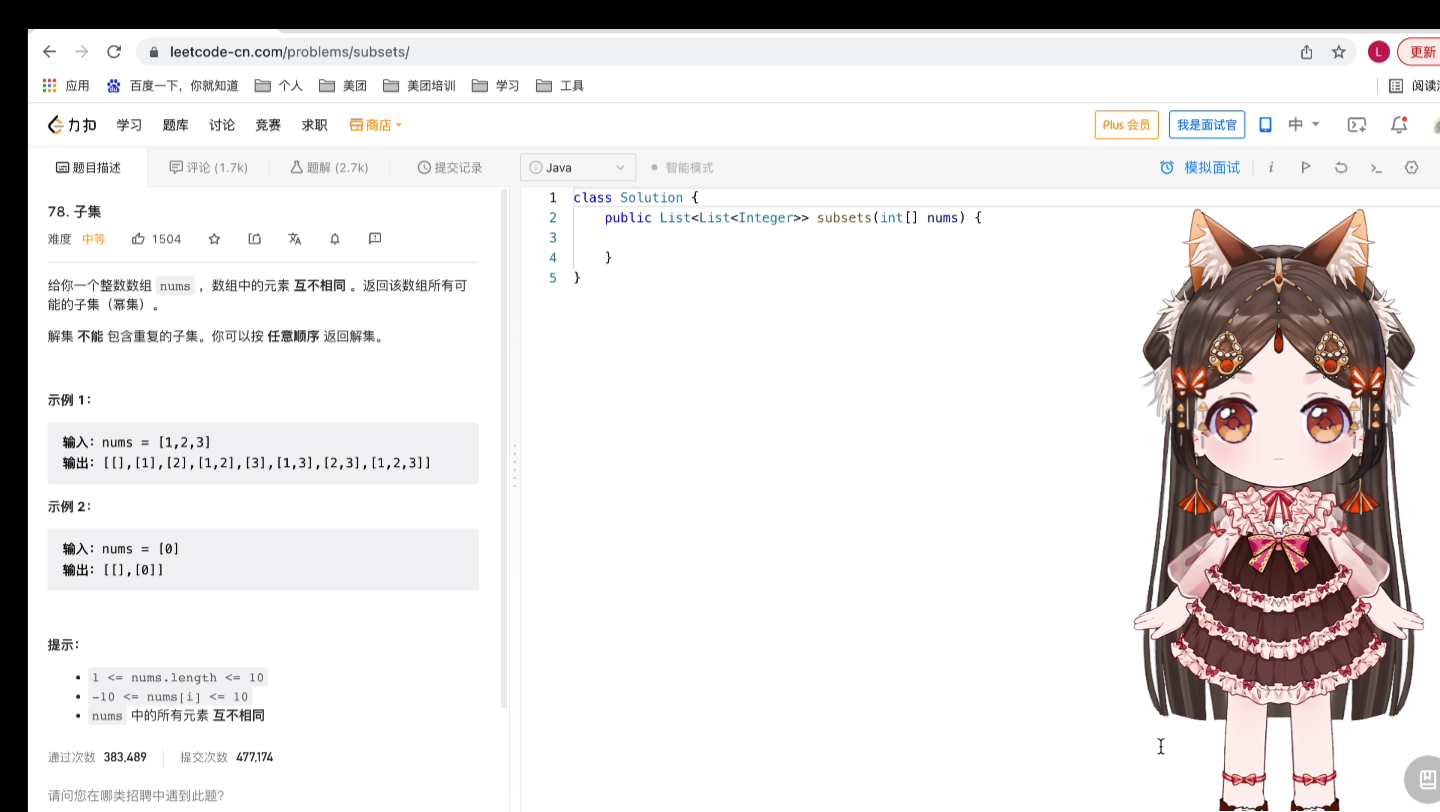1440x812 pixels.
Task: Switch to the 题解 (2.7k) tab
Action: point(329,168)
